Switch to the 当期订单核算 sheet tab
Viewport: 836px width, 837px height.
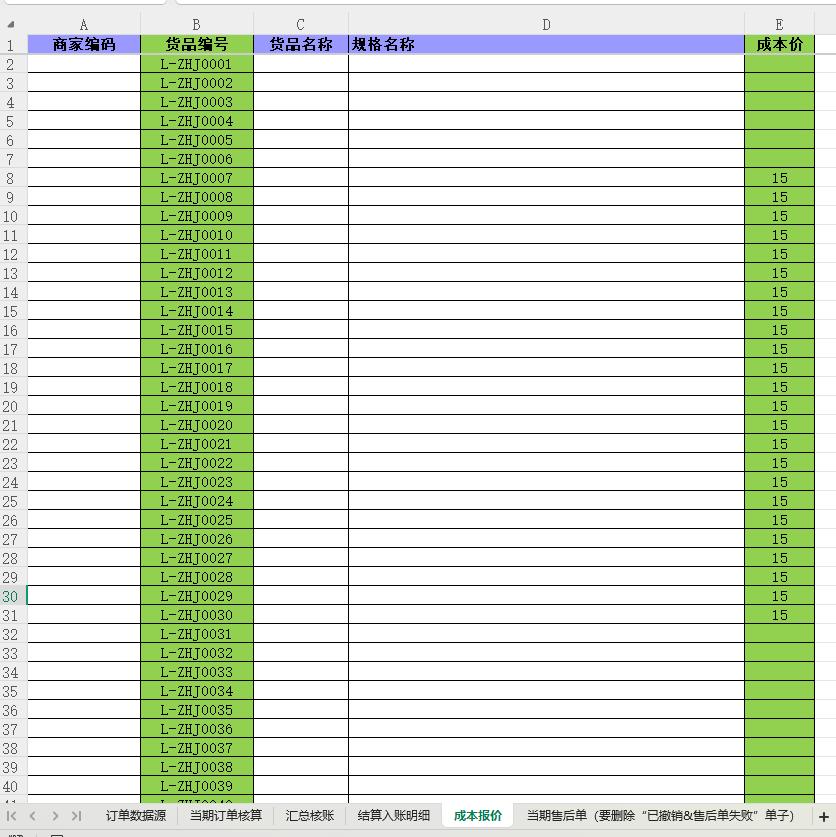(x=226, y=816)
